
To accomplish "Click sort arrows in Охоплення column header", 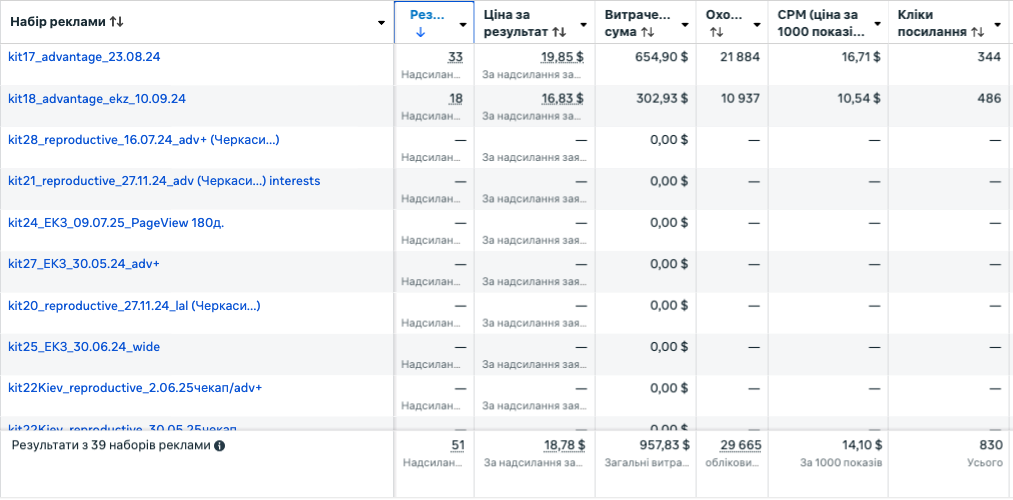I will click(x=716, y=32).
